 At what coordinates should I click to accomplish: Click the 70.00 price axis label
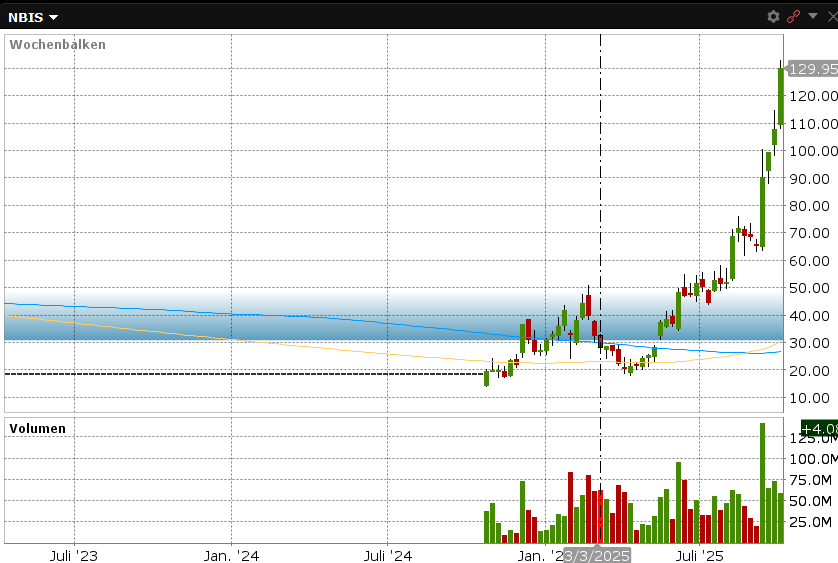coord(810,233)
